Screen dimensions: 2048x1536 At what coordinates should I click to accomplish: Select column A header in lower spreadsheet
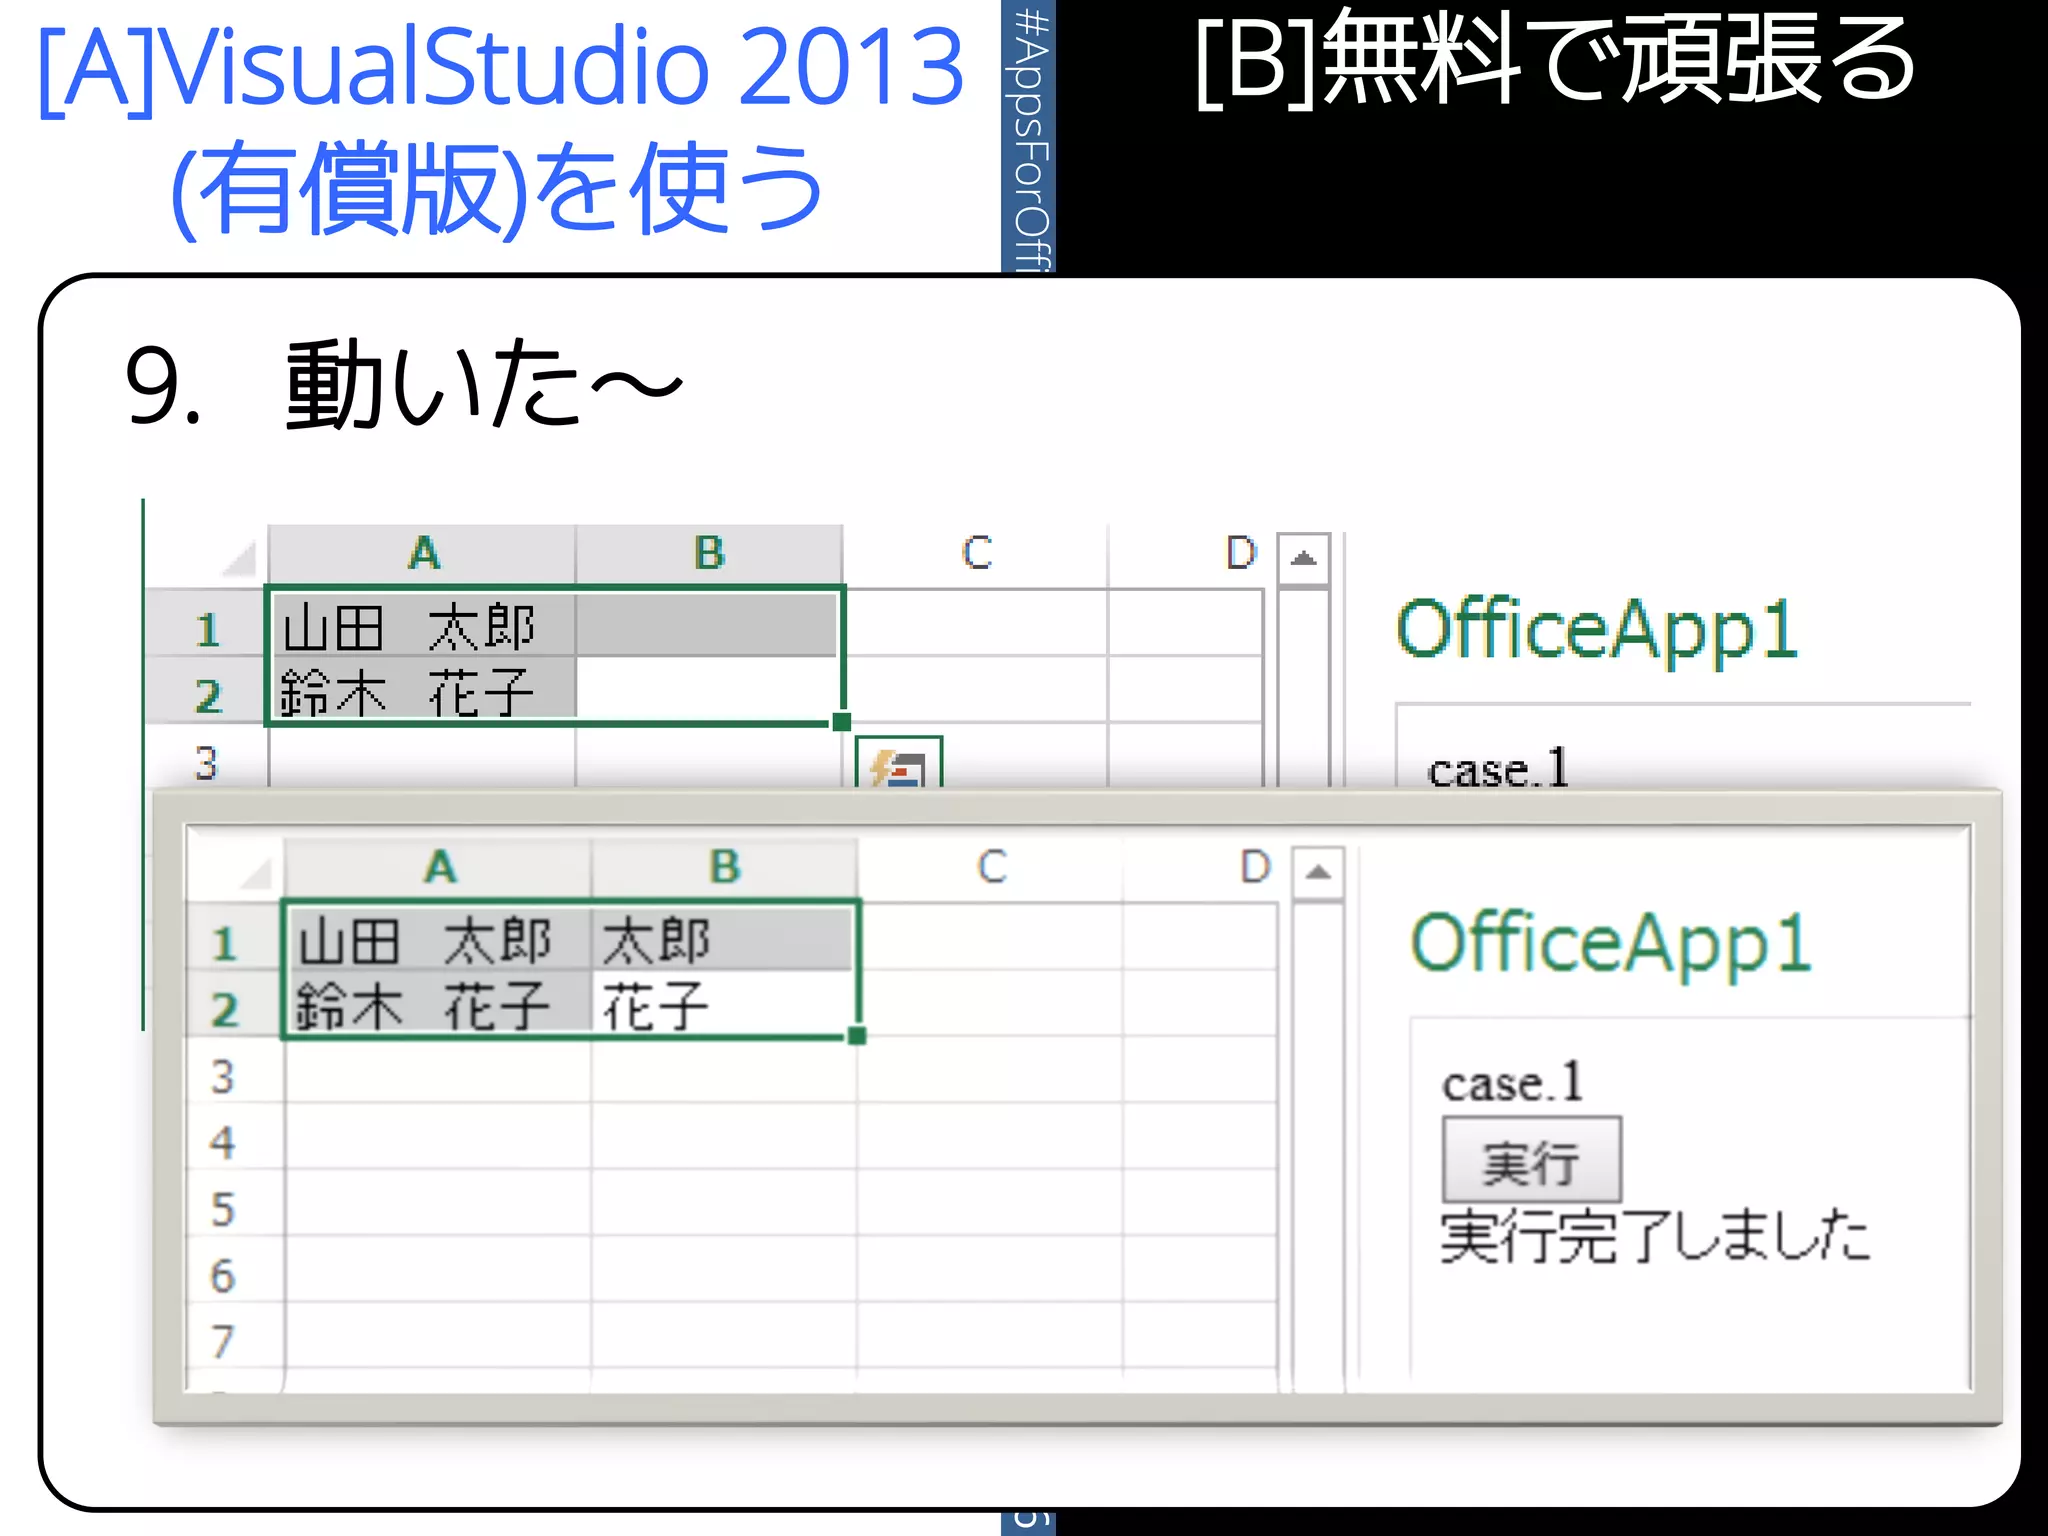pos(438,867)
